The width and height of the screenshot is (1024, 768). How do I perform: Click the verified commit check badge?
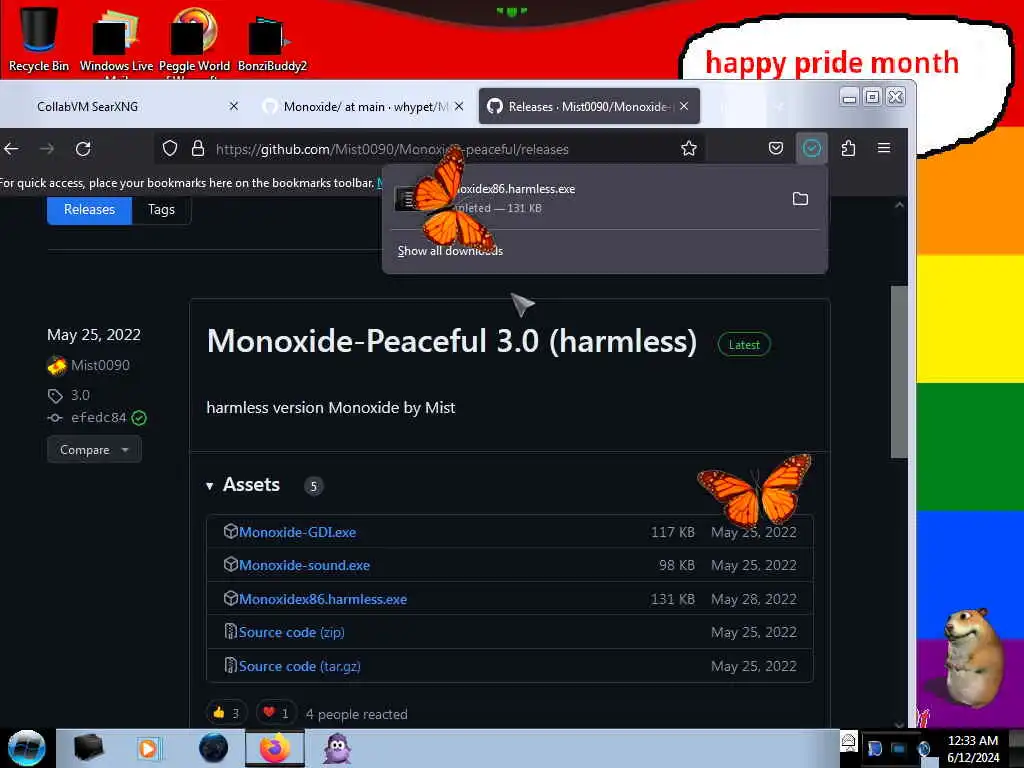point(139,418)
